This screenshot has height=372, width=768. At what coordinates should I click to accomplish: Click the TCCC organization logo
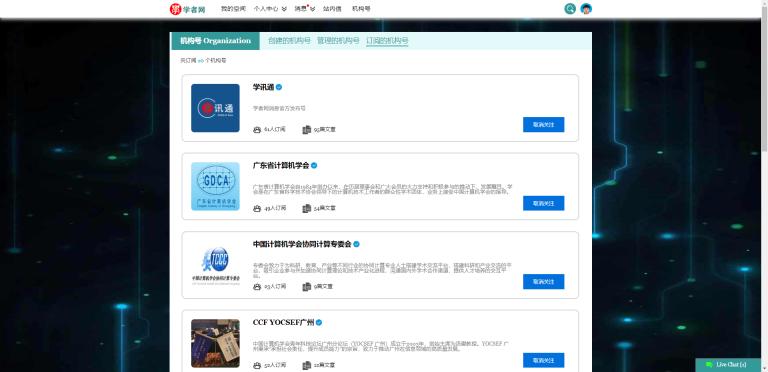coord(216,265)
